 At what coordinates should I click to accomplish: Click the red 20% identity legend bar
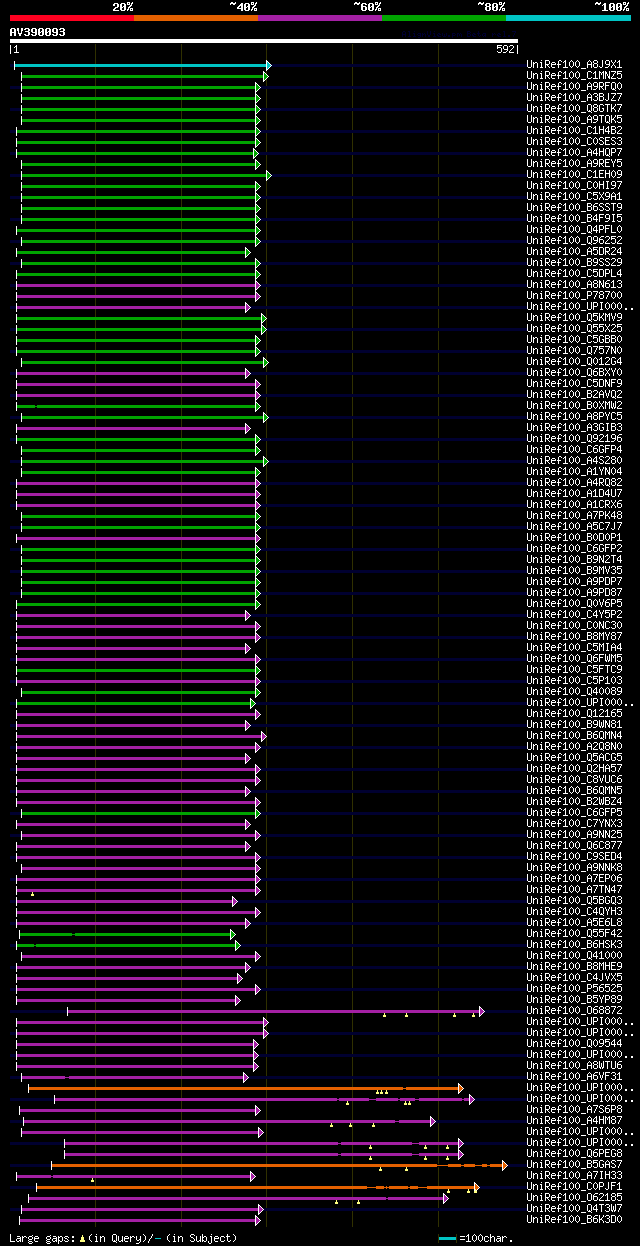coord(71,18)
